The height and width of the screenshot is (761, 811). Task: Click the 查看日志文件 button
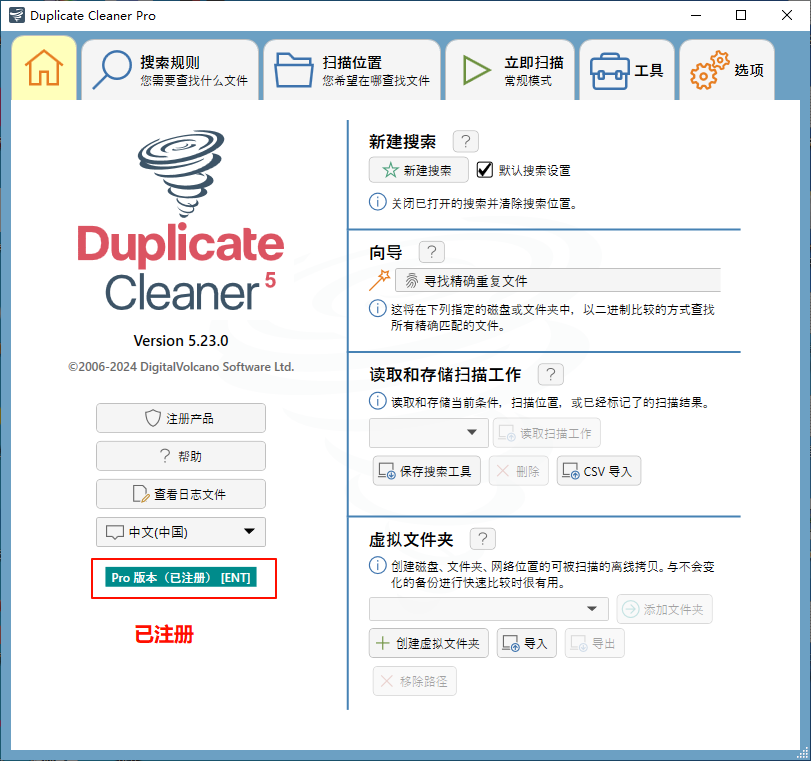[181, 494]
